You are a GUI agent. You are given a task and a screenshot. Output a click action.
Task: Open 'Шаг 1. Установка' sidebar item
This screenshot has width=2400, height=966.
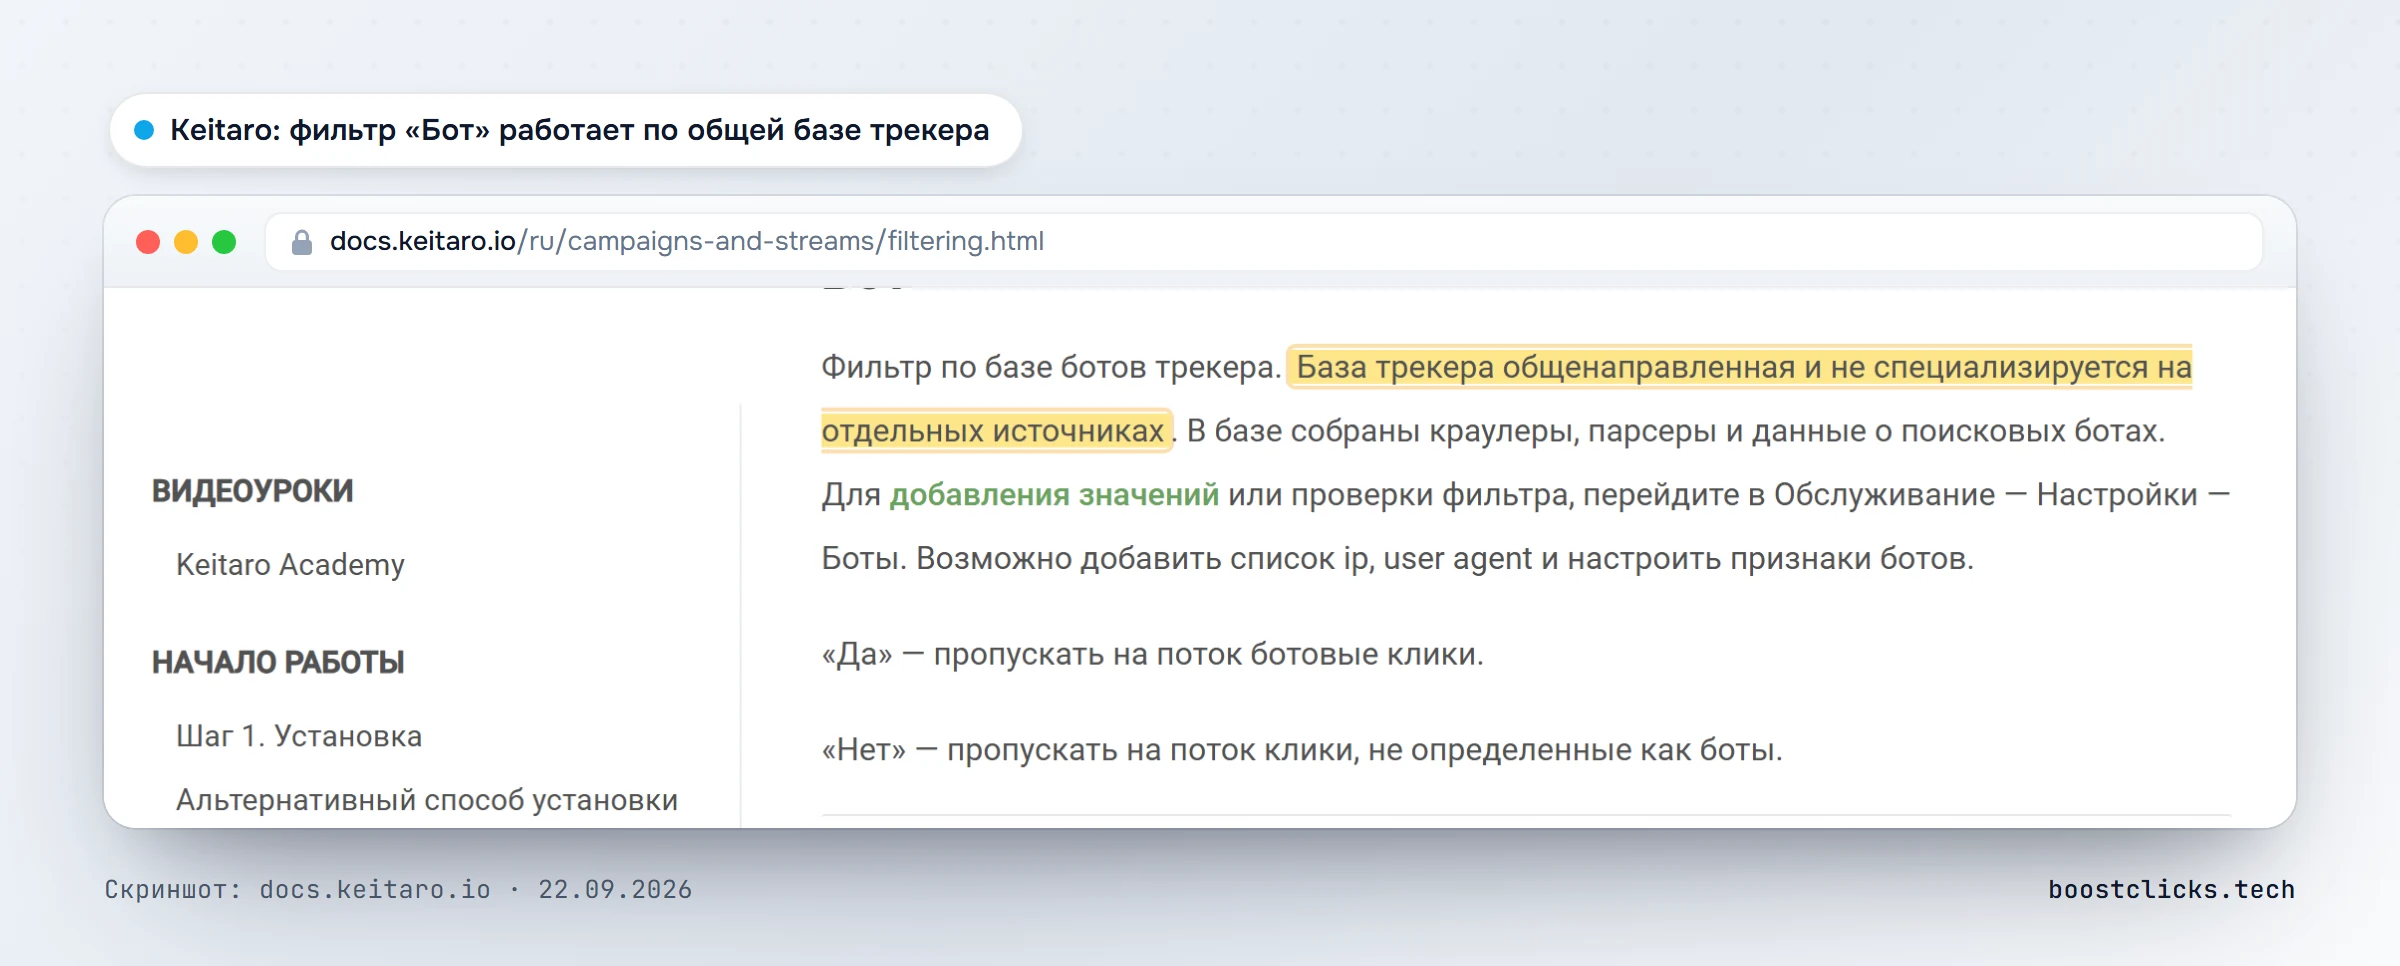click(299, 736)
